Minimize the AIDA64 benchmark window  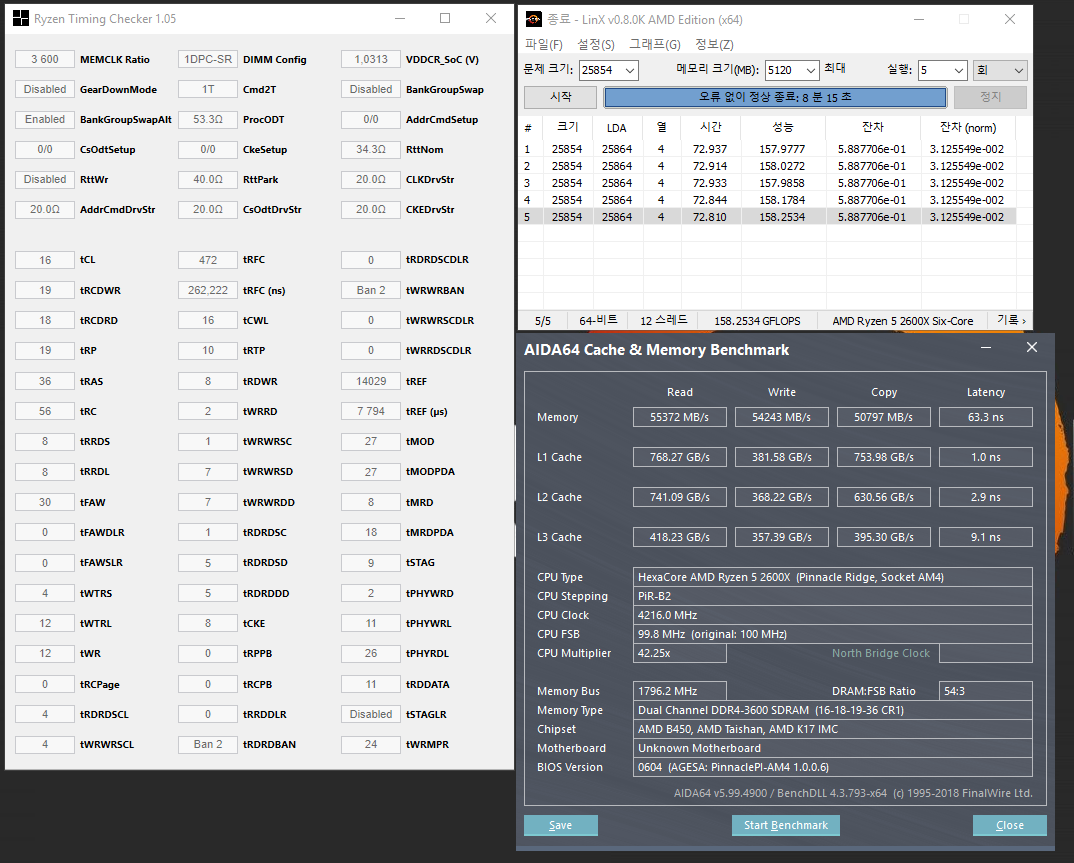click(986, 348)
